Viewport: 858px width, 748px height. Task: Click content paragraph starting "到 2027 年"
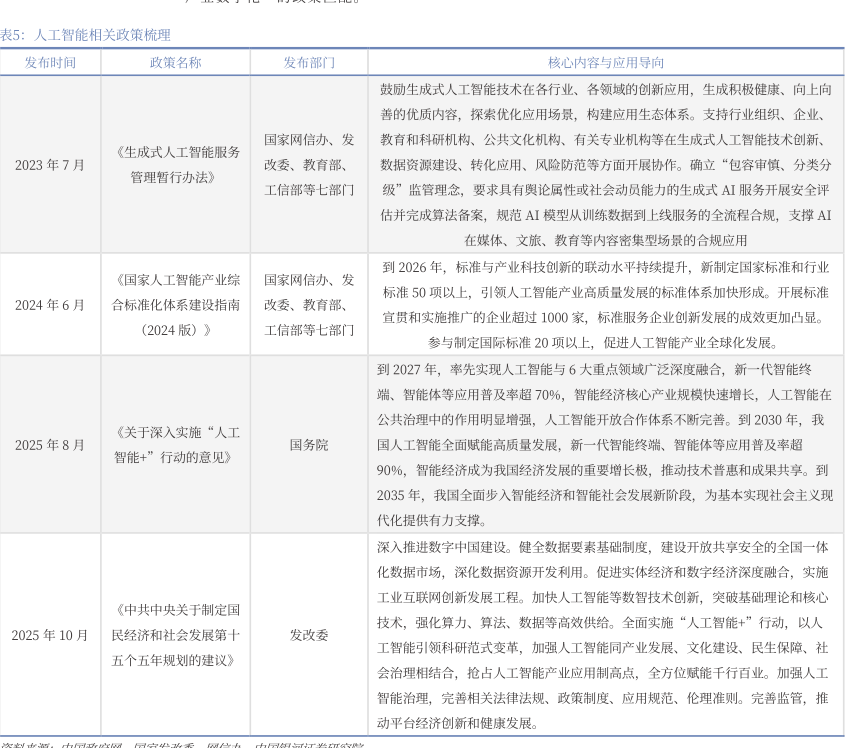click(605, 445)
